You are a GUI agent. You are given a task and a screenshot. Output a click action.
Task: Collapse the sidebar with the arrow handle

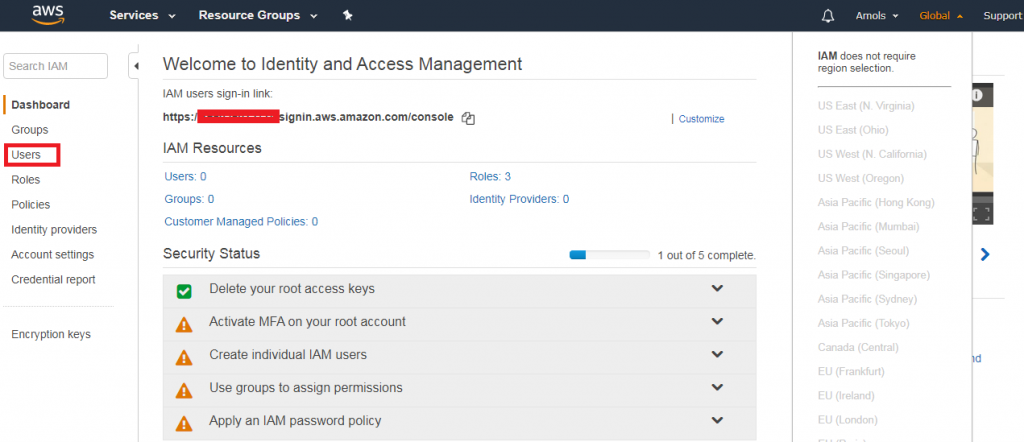(135, 66)
